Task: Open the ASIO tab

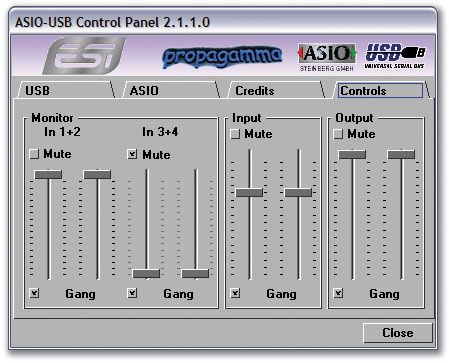Action: [x=171, y=90]
